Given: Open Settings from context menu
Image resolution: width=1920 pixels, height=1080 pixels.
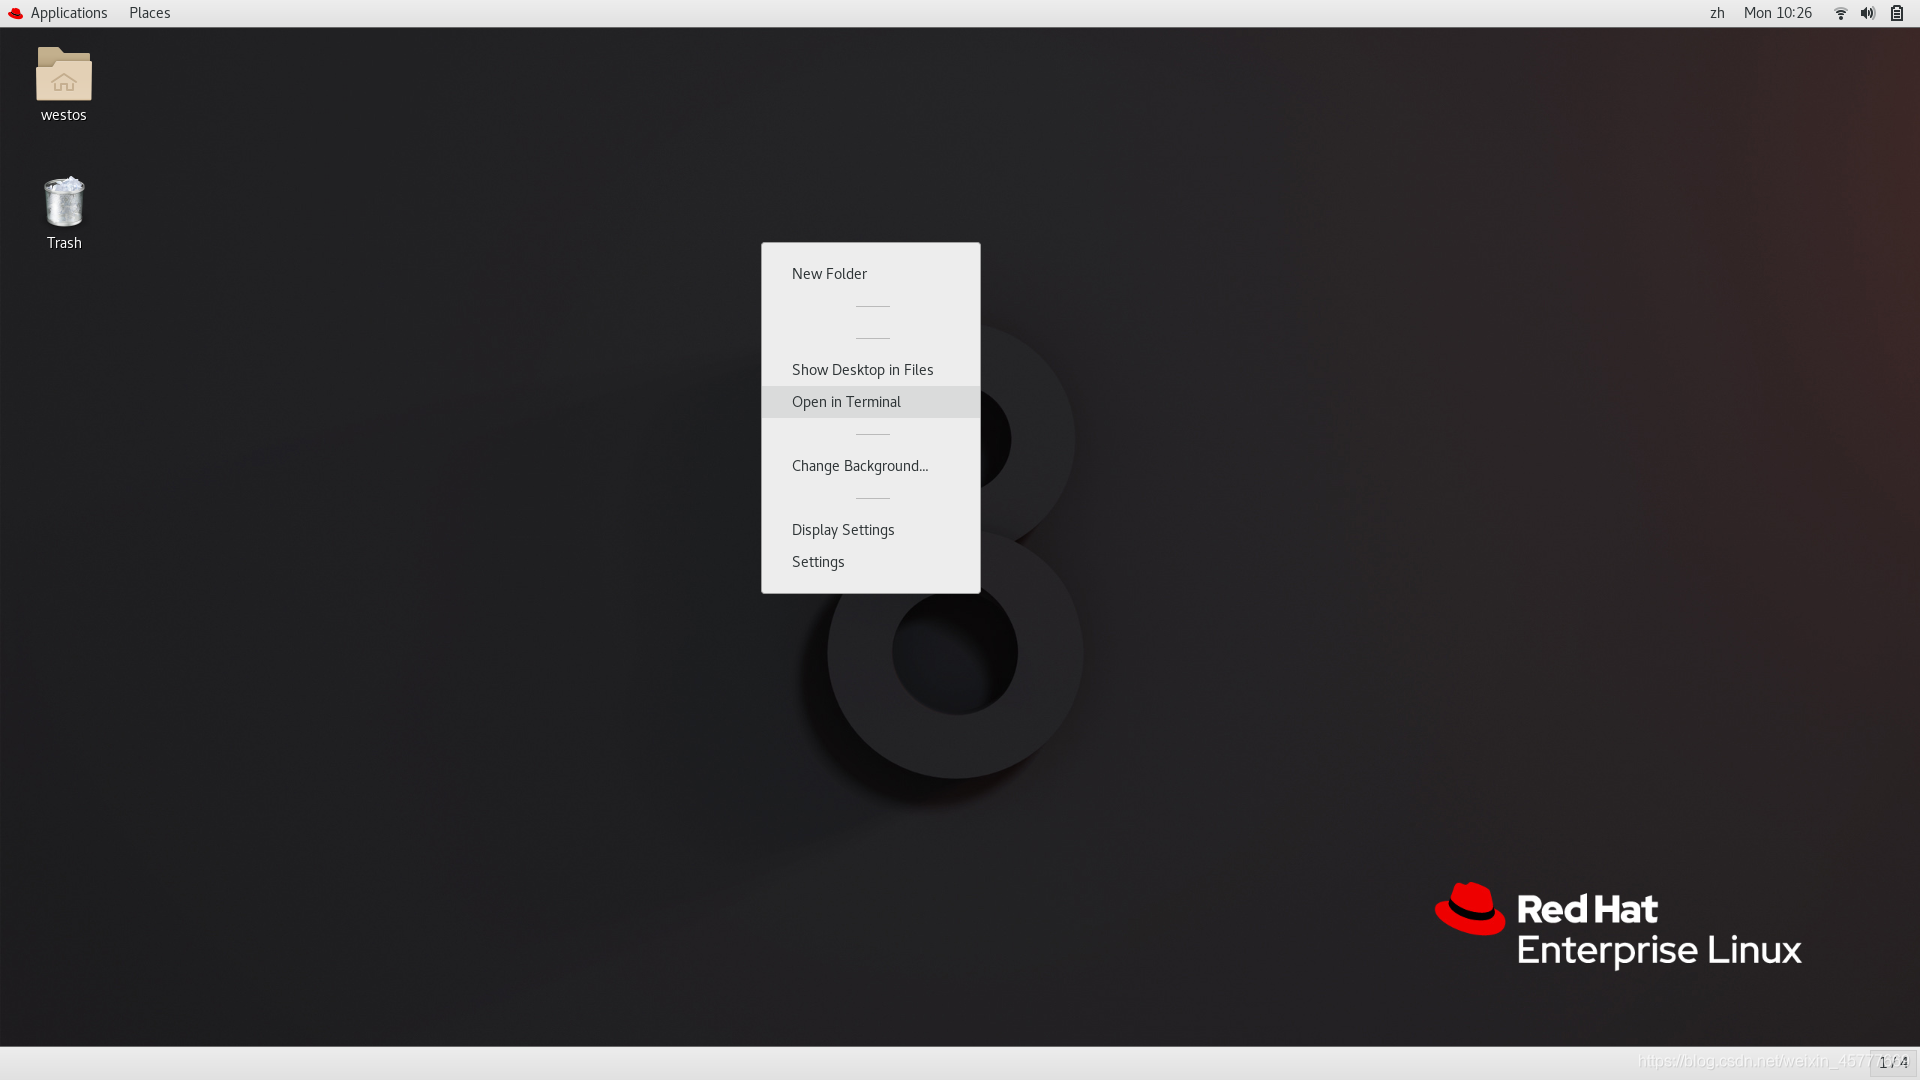Looking at the screenshot, I should (818, 560).
